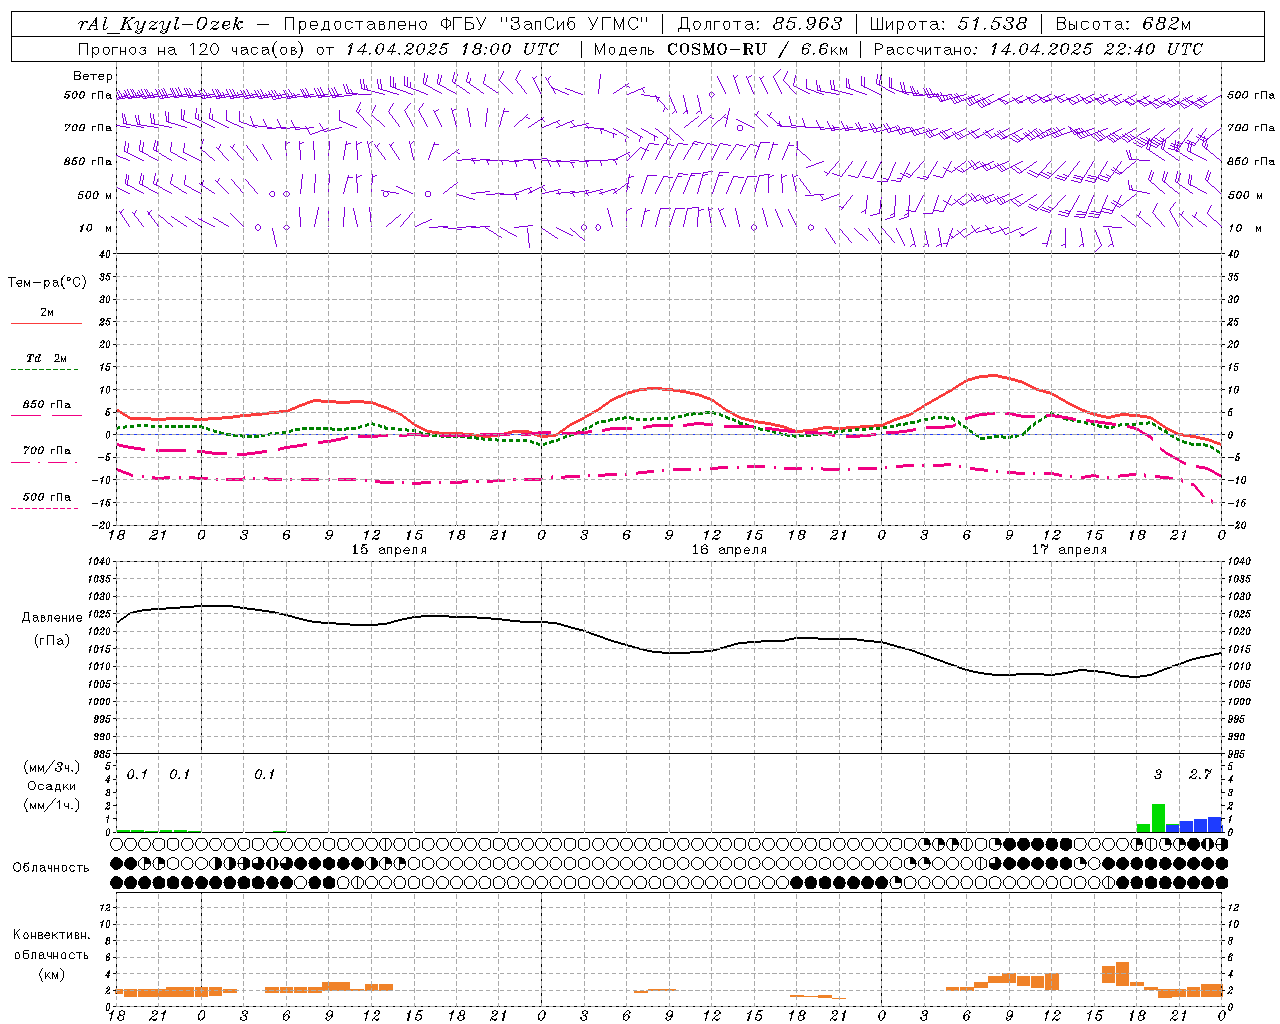The width and height of the screenshot is (1280, 1024).
Task: Click the (гПа) unit under Давление
Action: tap(52, 641)
